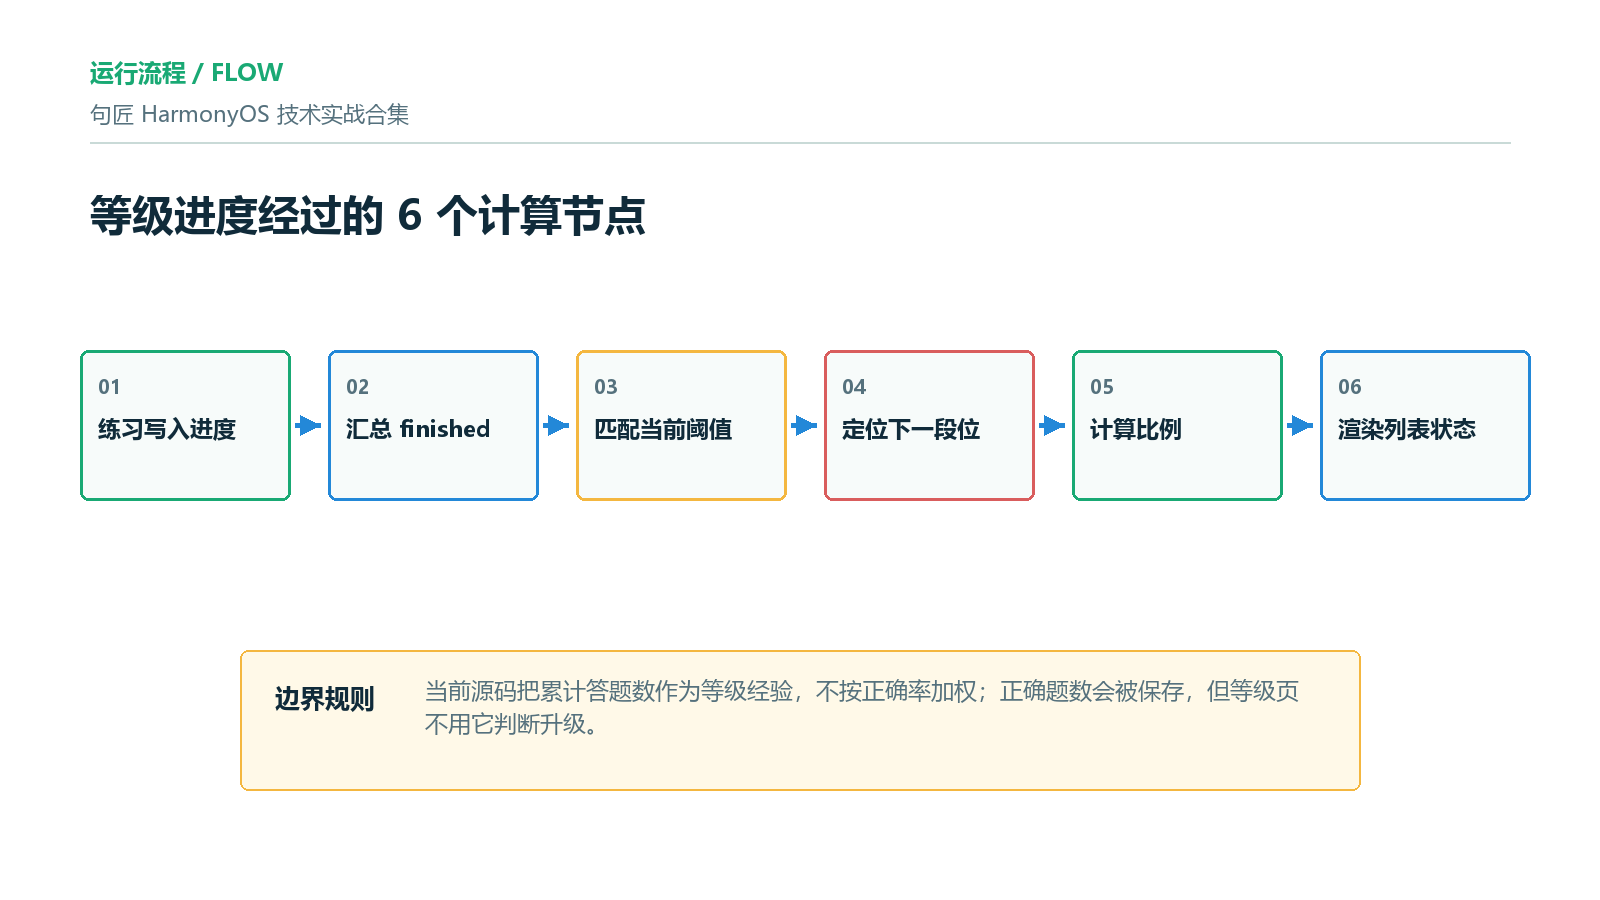Viewport: 1600px width, 900px height.
Task: Select the 练习写入进度 step card
Action: pos(186,425)
